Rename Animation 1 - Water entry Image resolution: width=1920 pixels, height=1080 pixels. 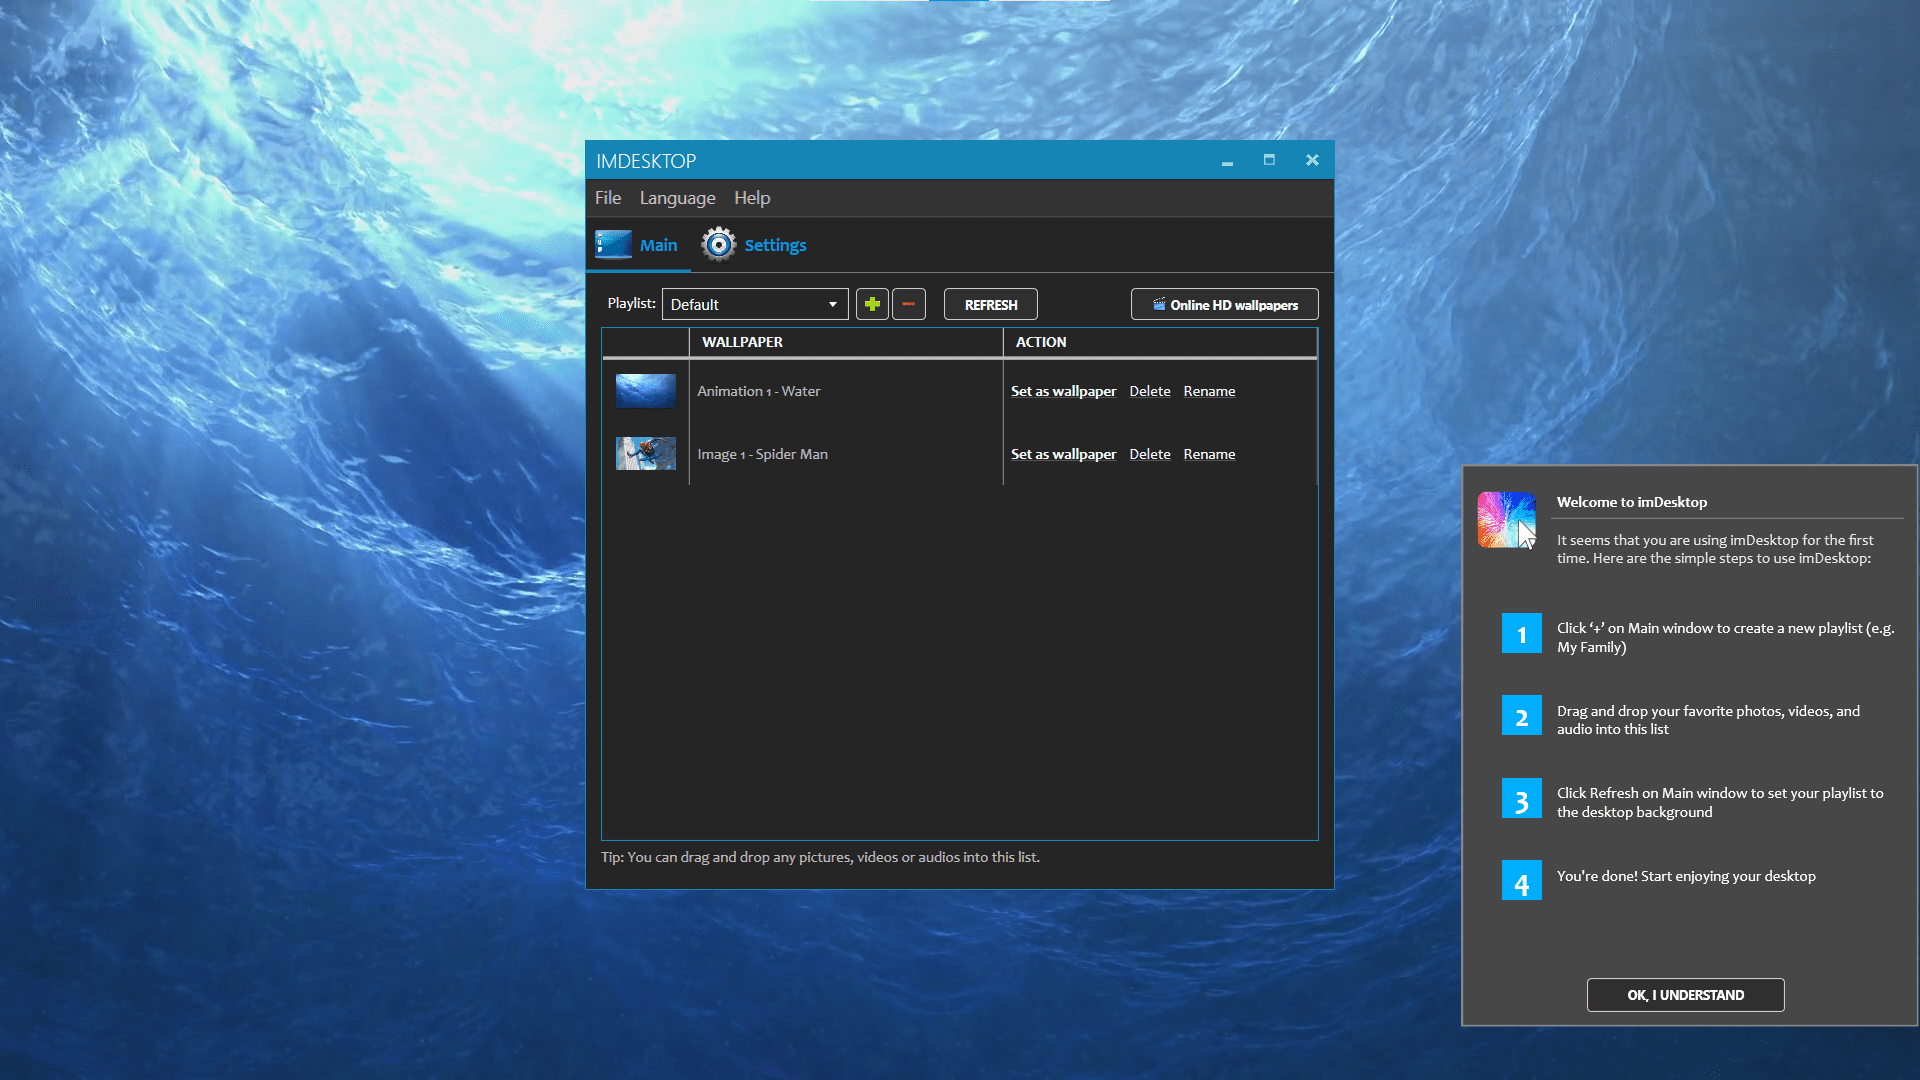point(1209,391)
